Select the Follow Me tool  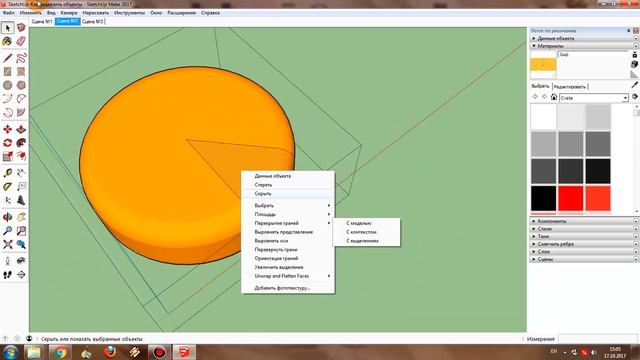click(21, 143)
